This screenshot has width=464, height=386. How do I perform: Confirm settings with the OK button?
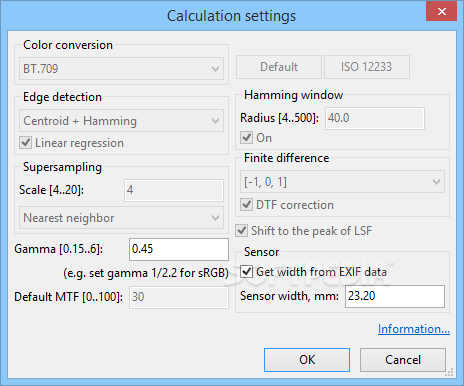[307, 360]
